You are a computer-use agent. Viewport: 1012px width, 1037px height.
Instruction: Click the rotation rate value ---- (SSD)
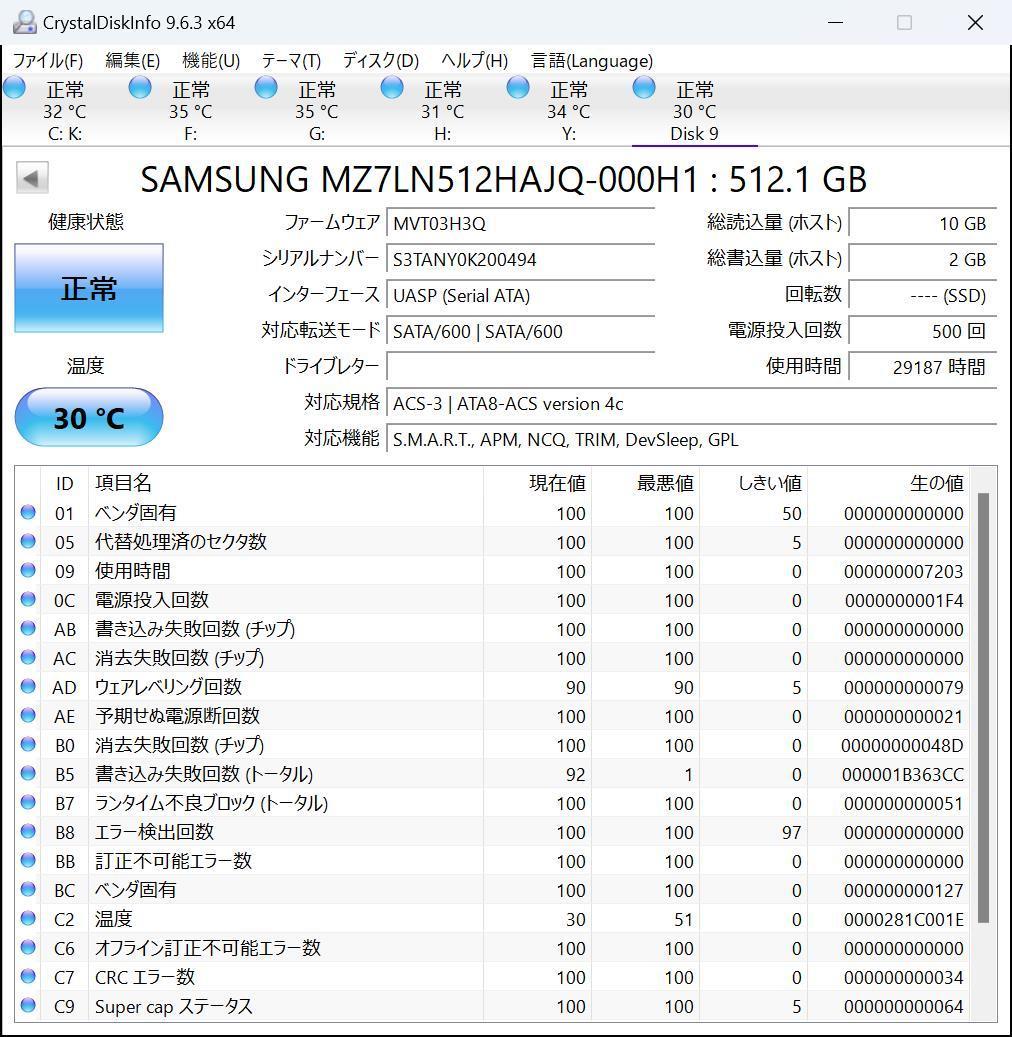coord(922,295)
